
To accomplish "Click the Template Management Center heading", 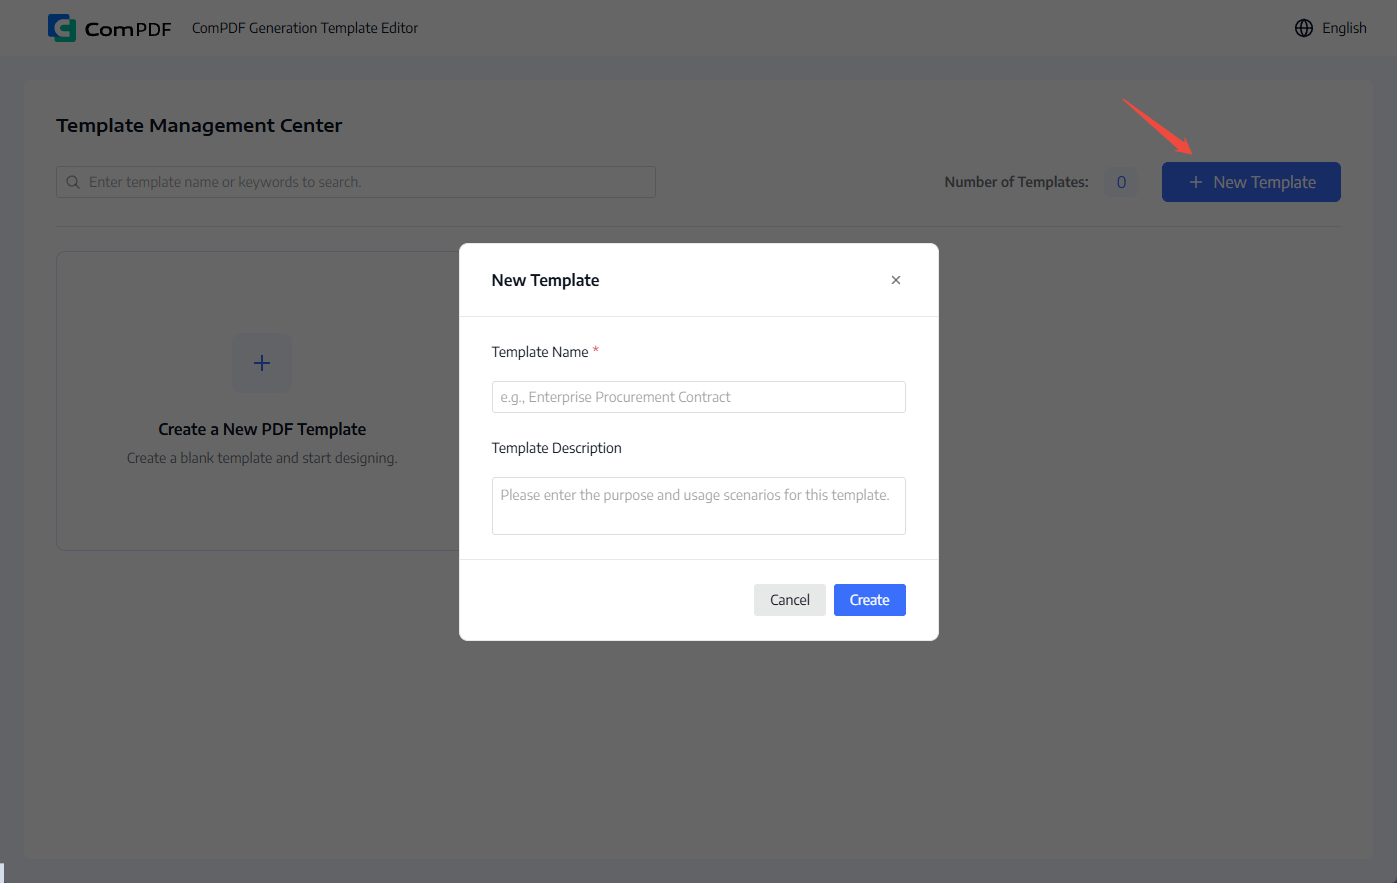I will 199,125.
